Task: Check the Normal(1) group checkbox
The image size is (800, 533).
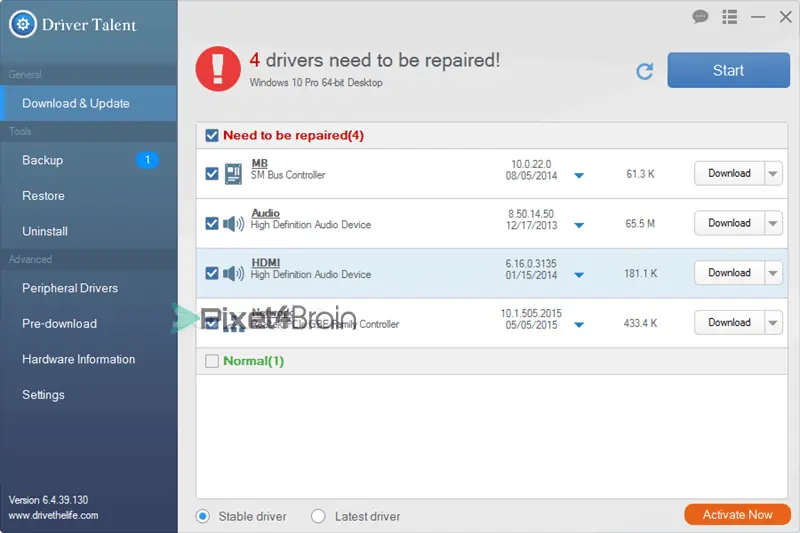Action: (x=212, y=361)
